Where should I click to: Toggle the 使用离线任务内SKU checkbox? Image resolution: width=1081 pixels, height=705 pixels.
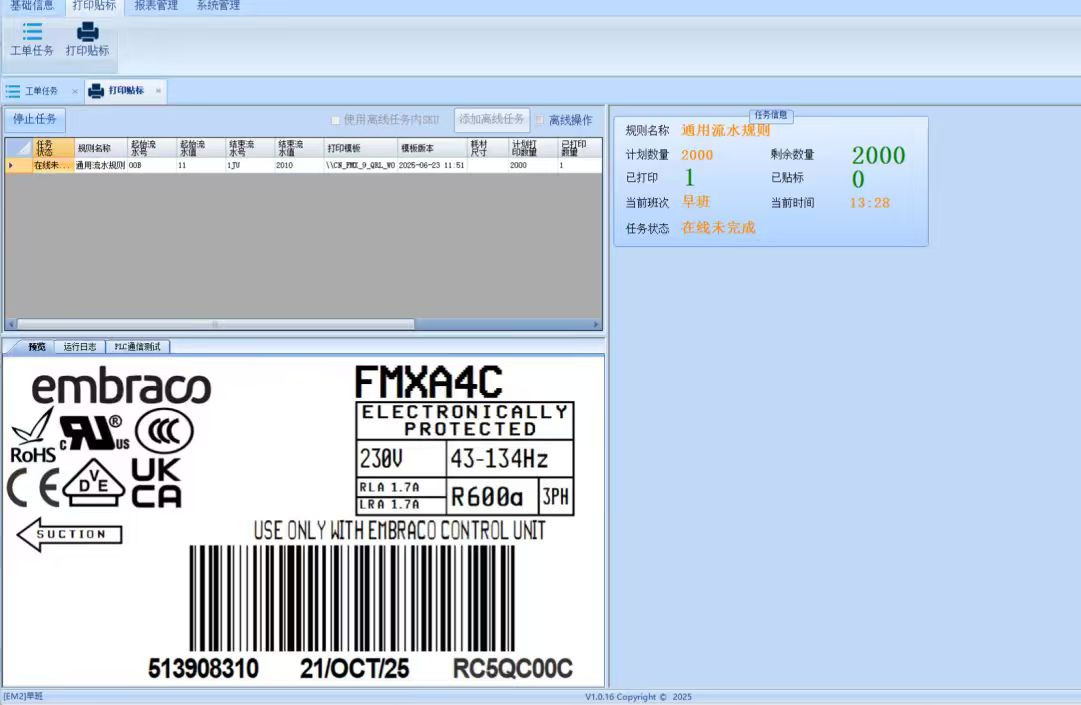336,120
